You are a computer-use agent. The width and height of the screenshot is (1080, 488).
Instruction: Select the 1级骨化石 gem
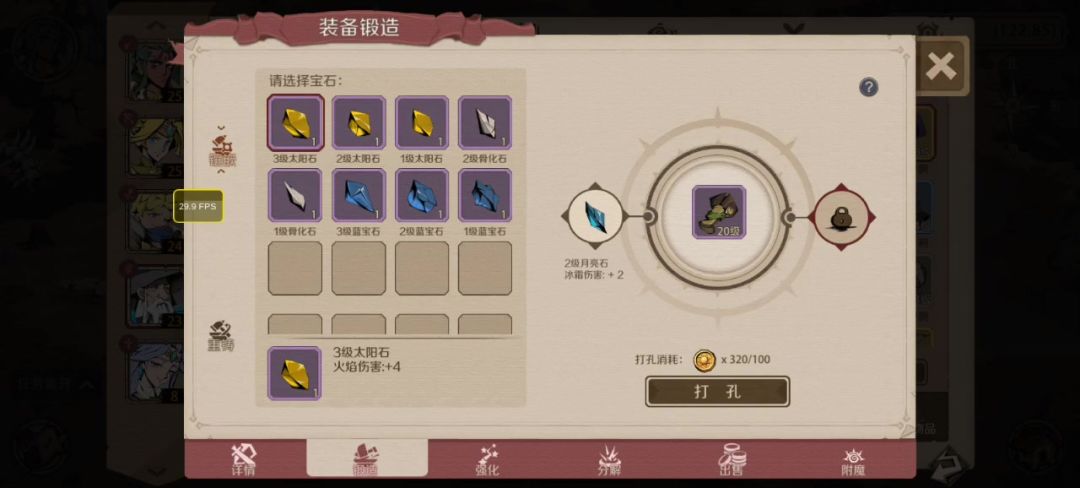point(295,195)
